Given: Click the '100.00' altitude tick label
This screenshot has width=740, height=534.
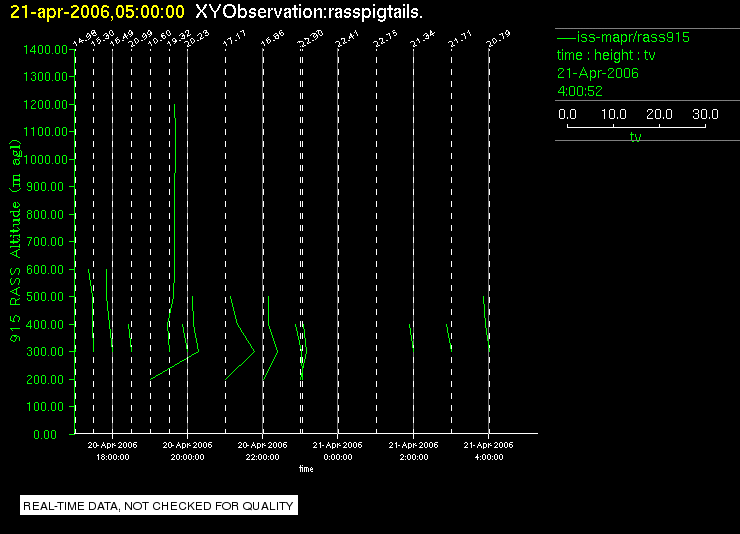Looking at the screenshot, I should (45, 407).
